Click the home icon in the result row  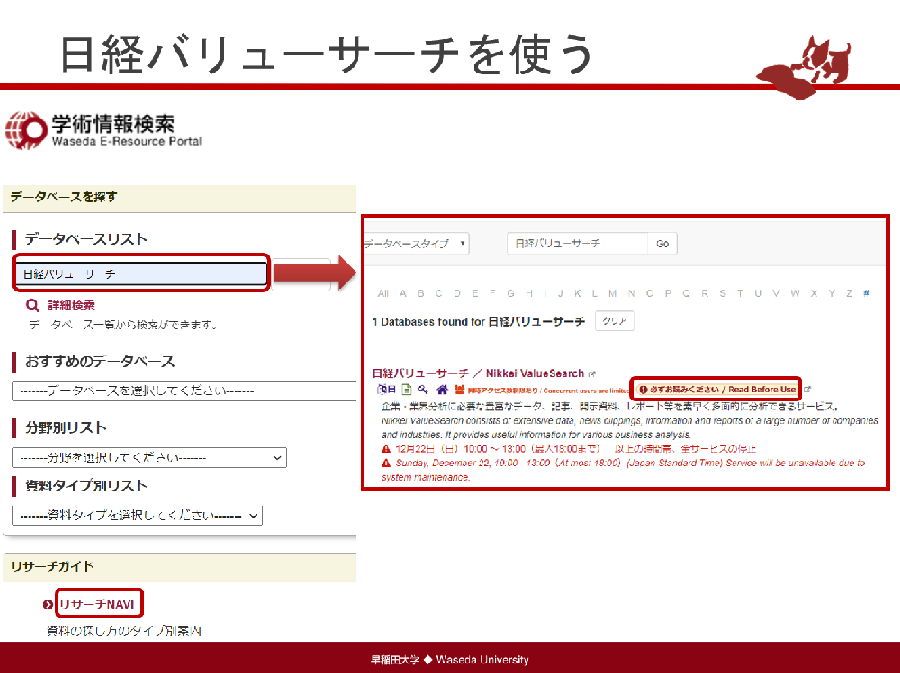pyautogui.click(x=441, y=390)
